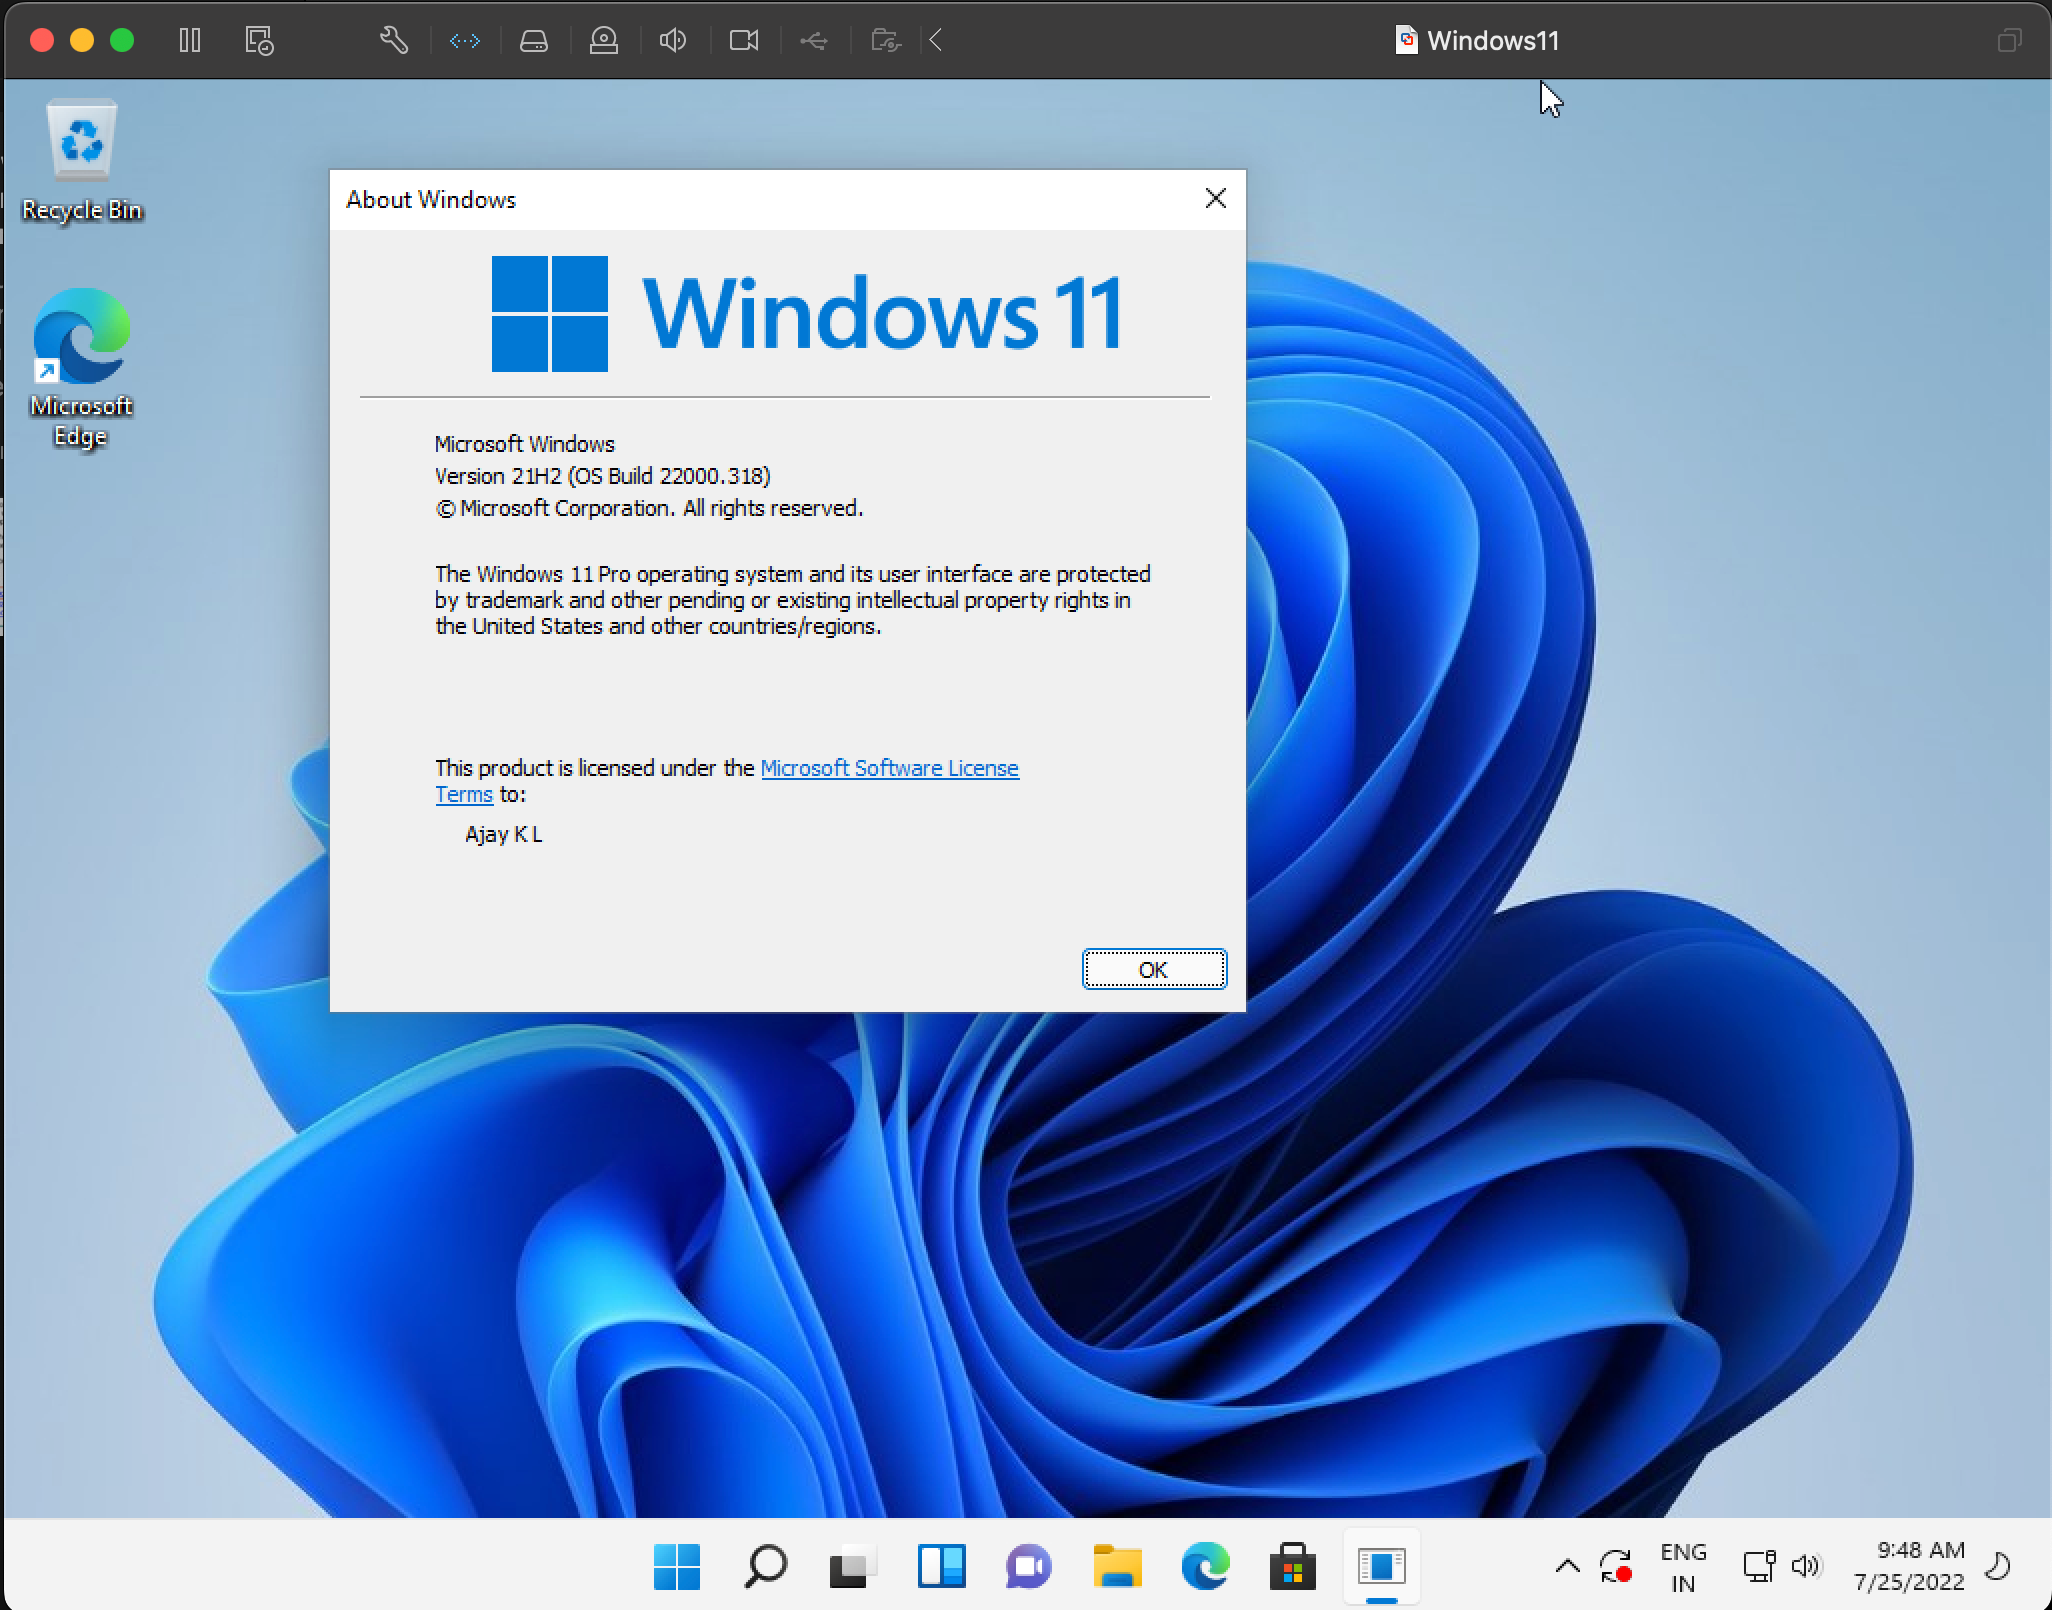Close the About Windows dialog
The image size is (2052, 1610).
click(1216, 199)
